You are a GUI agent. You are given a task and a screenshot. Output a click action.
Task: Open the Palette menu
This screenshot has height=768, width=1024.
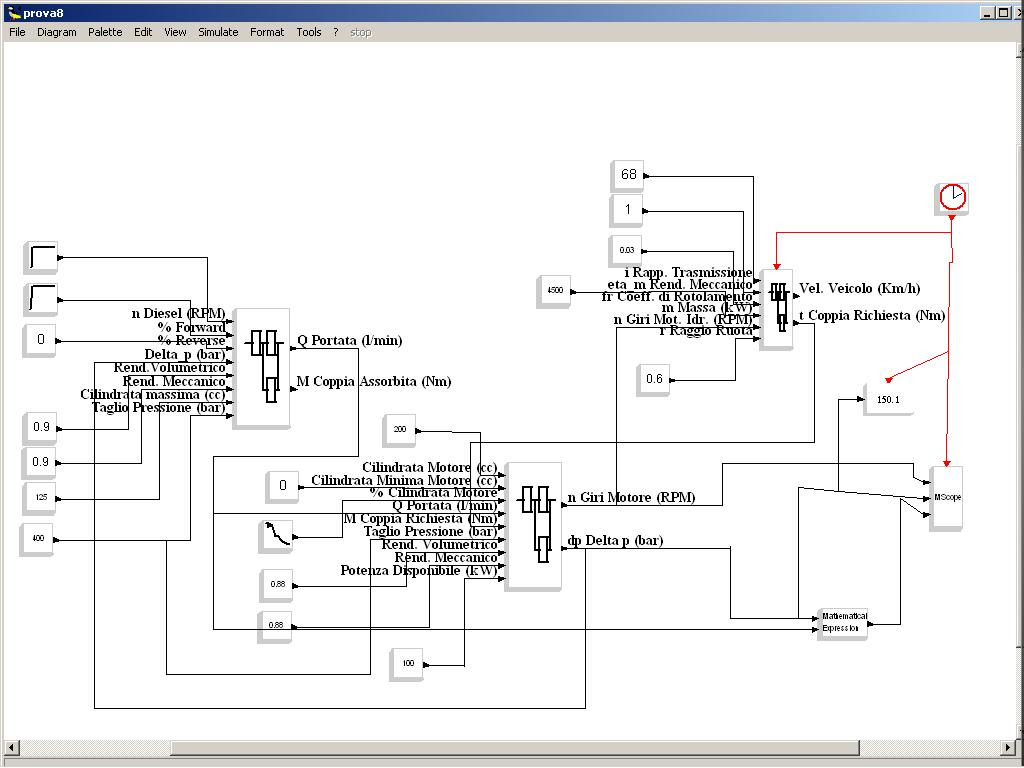(104, 31)
